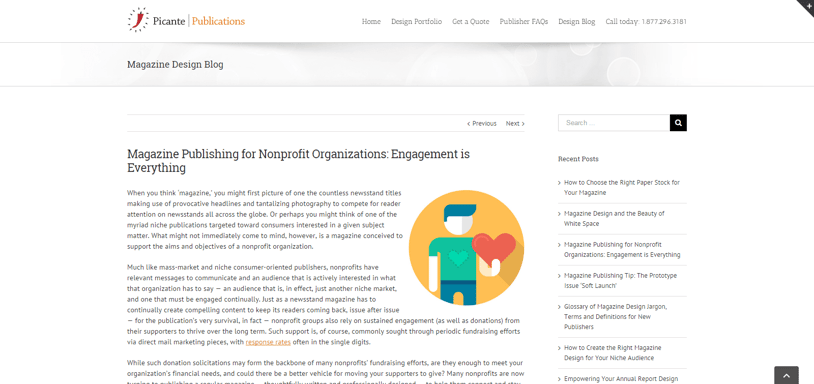Click the Picante Publications chili pepper logo
This screenshot has height=384, width=814.
pyautogui.click(x=186, y=20)
